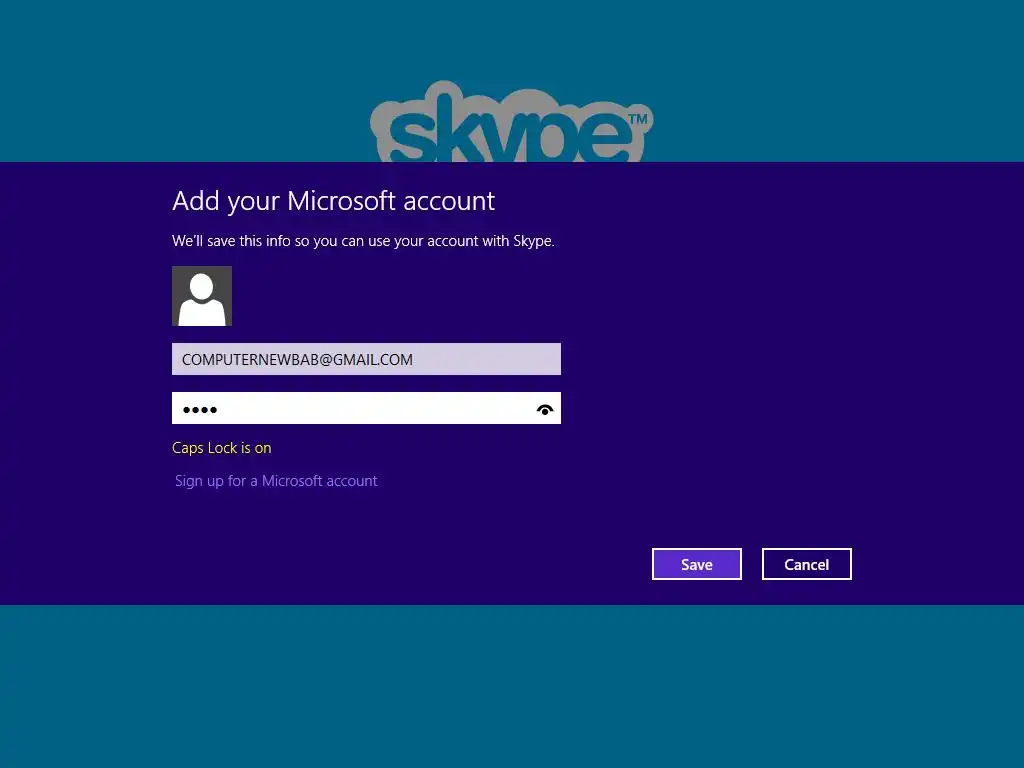Open Sign up for a Microsoft account link
The image size is (1024, 768).
coord(276,481)
